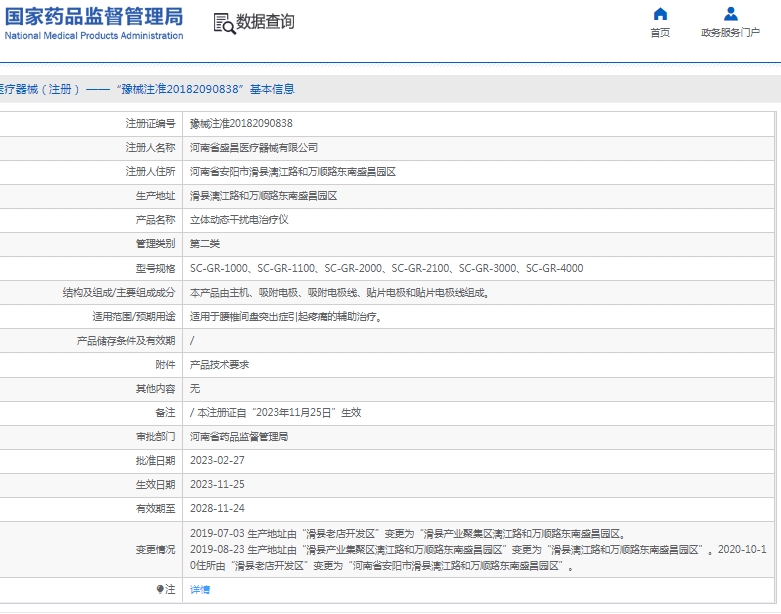Click the 首页 text link
This screenshot has height=614, width=781.
(x=660, y=33)
